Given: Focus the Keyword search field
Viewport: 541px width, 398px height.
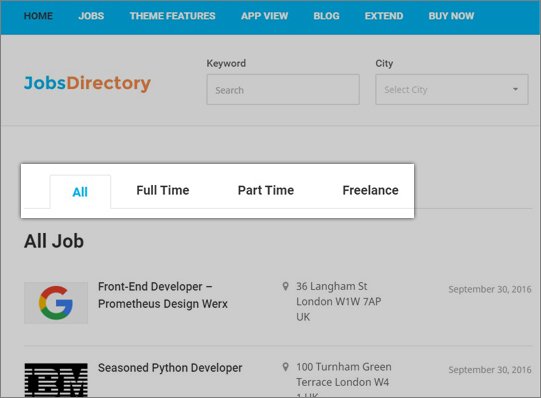Looking at the screenshot, I should [283, 89].
